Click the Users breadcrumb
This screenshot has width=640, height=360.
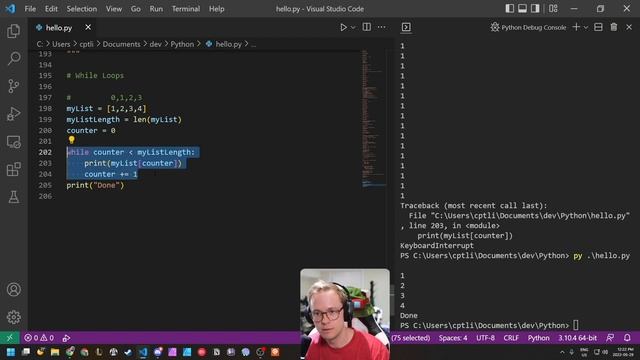coord(61,44)
